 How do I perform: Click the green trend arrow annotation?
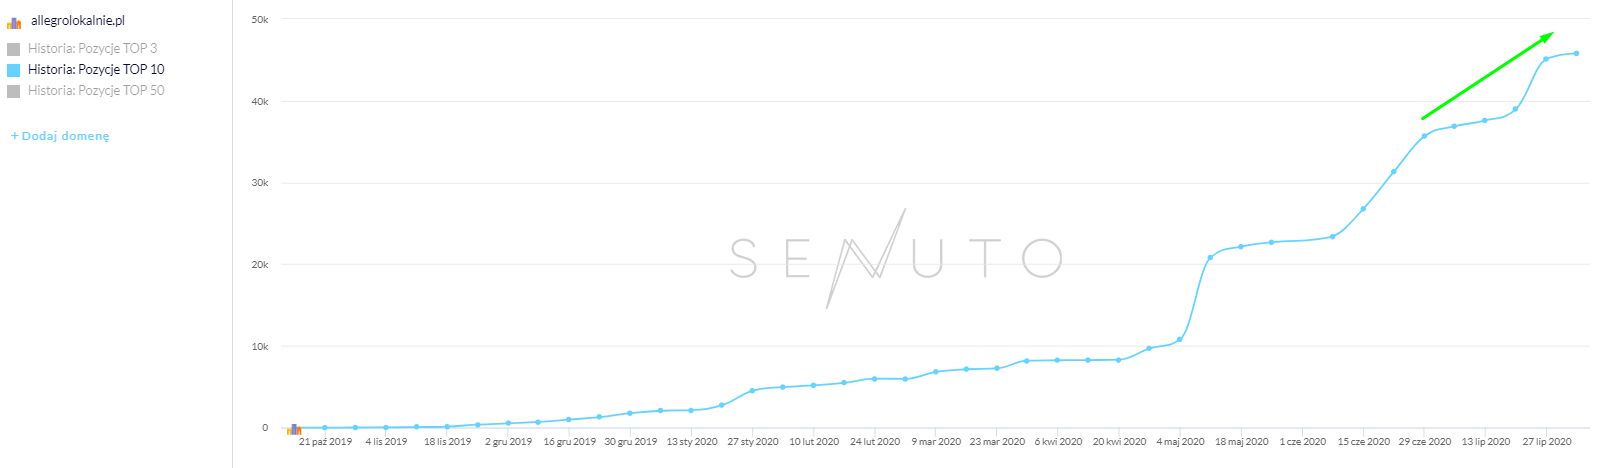coord(1487,76)
